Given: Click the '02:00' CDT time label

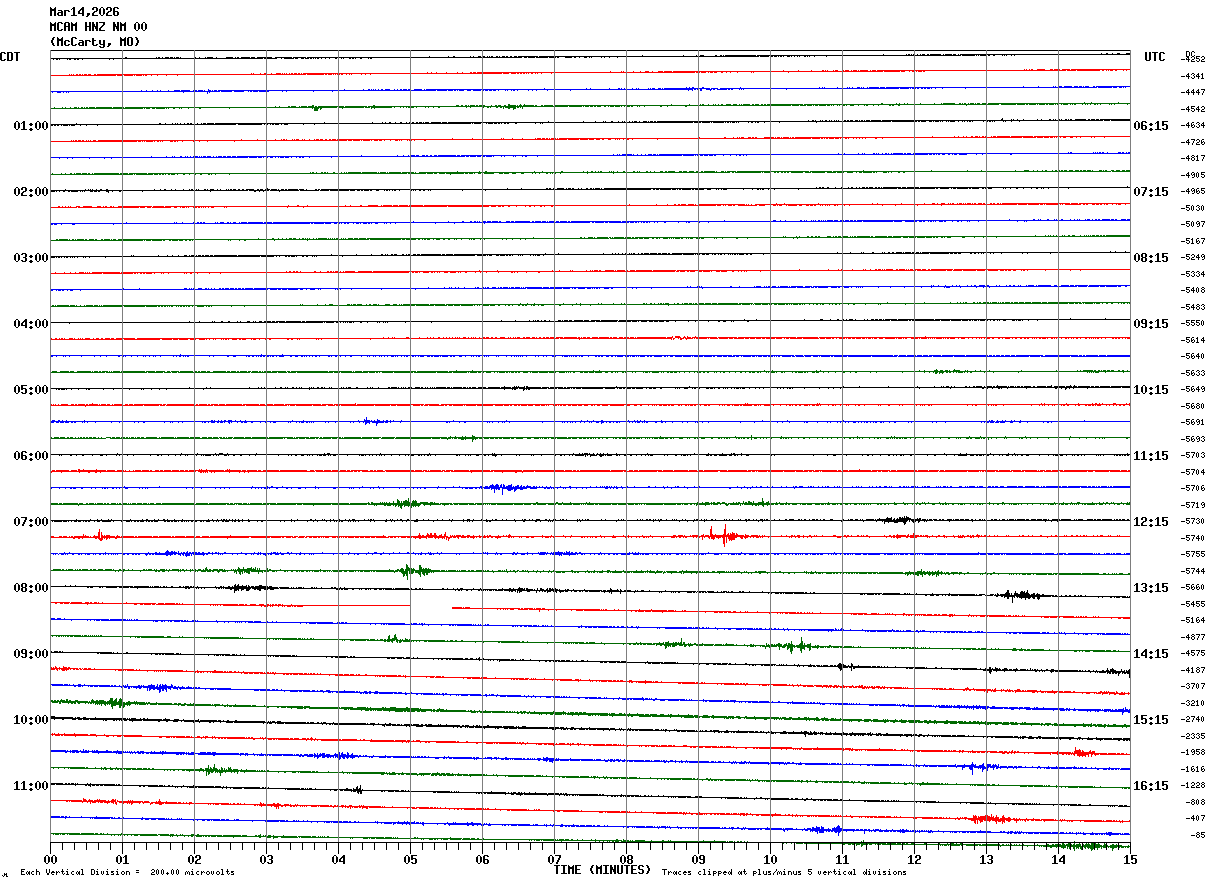Looking at the screenshot, I should [x=31, y=192].
